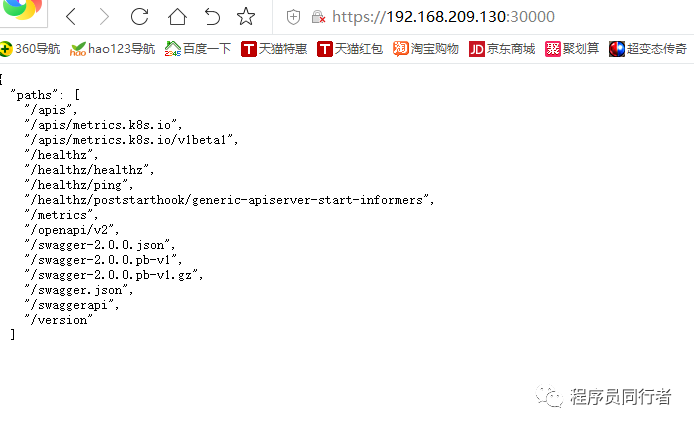The width and height of the screenshot is (694, 428).
Task: Open the 360导航 bookmark
Action: tap(30, 48)
